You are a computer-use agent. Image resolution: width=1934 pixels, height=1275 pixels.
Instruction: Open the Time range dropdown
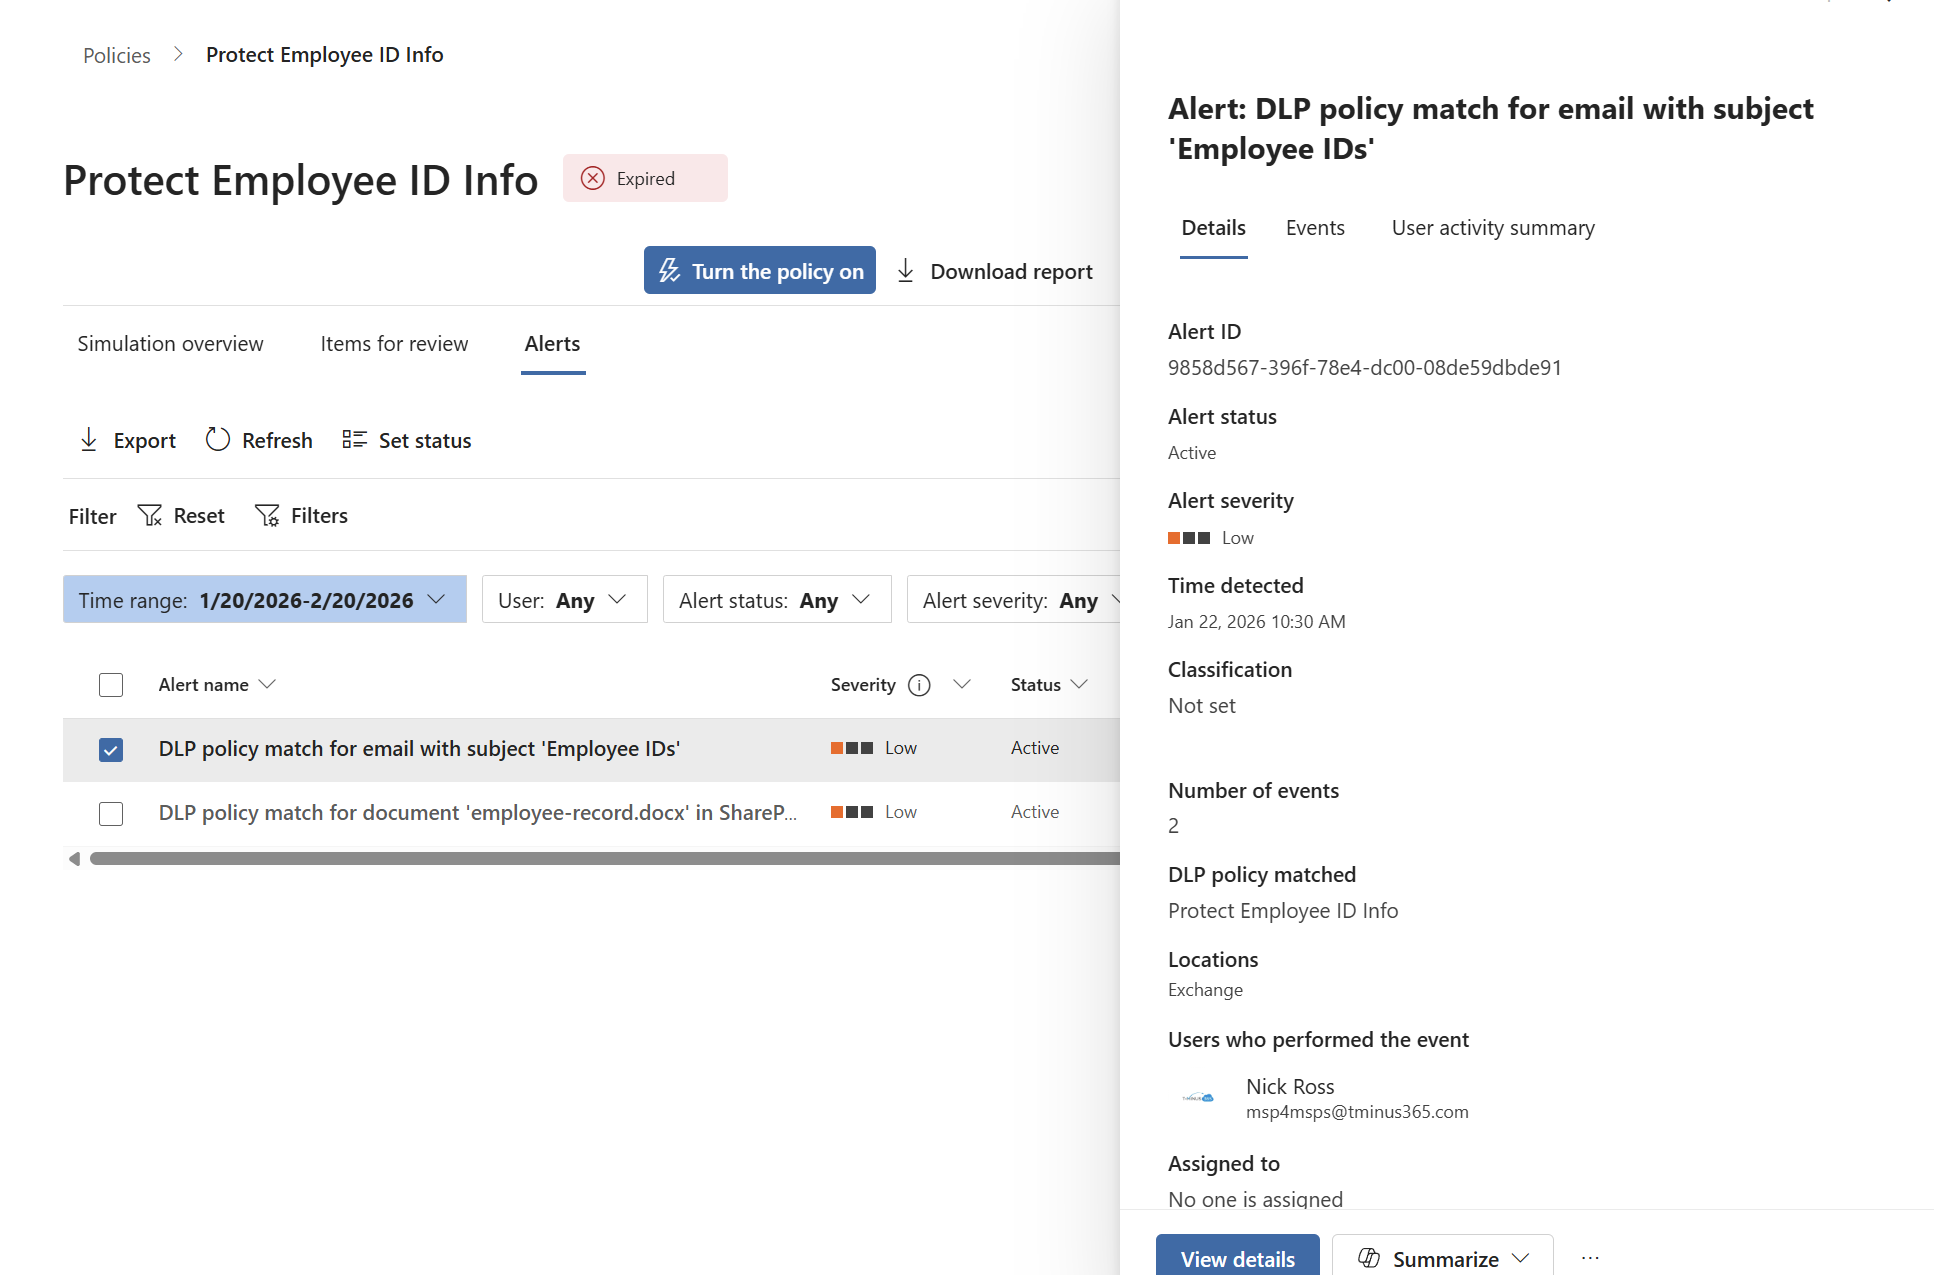tap(265, 600)
